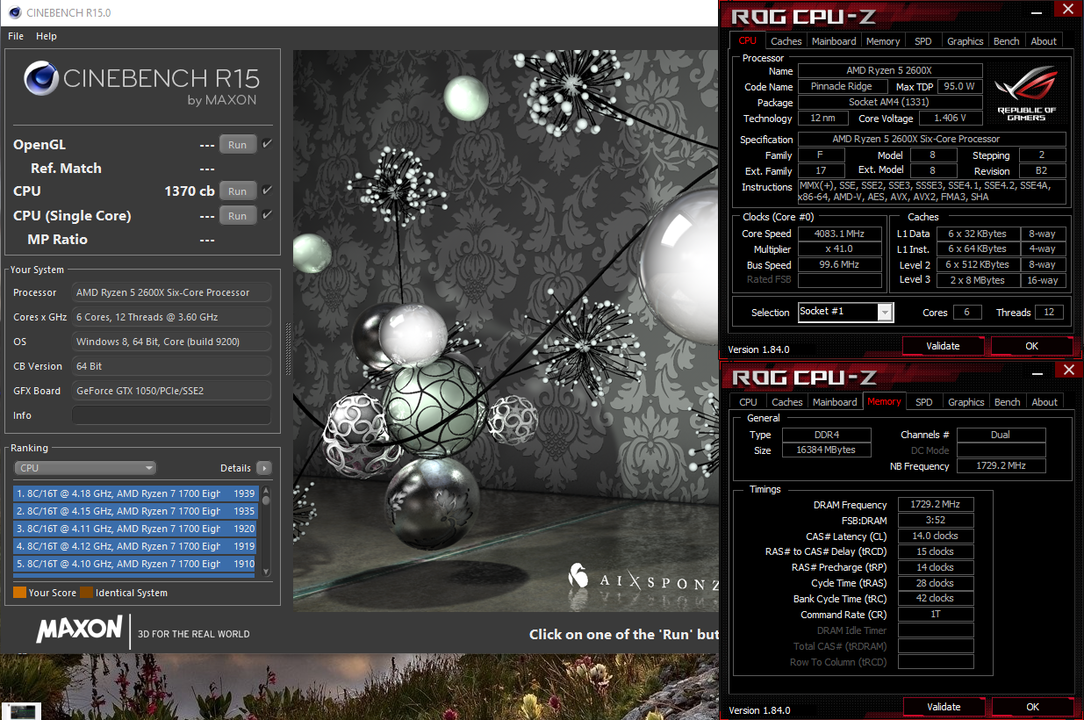Select ranking entry 4 at 4.12 GHz
Image resolution: width=1084 pixels, height=720 pixels.
tap(136, 546)
